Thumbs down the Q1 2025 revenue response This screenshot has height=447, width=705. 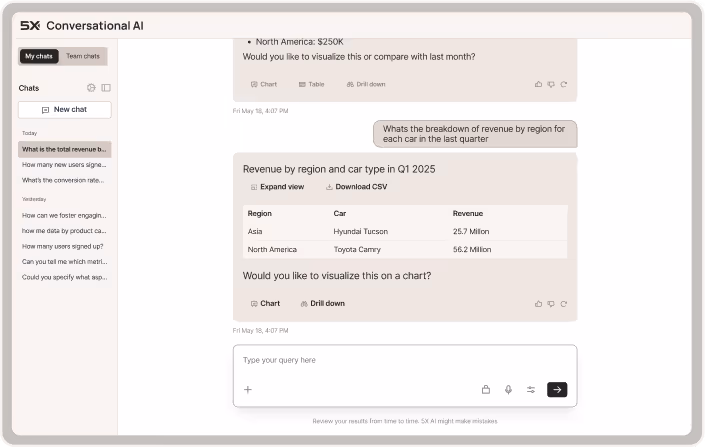551,304
